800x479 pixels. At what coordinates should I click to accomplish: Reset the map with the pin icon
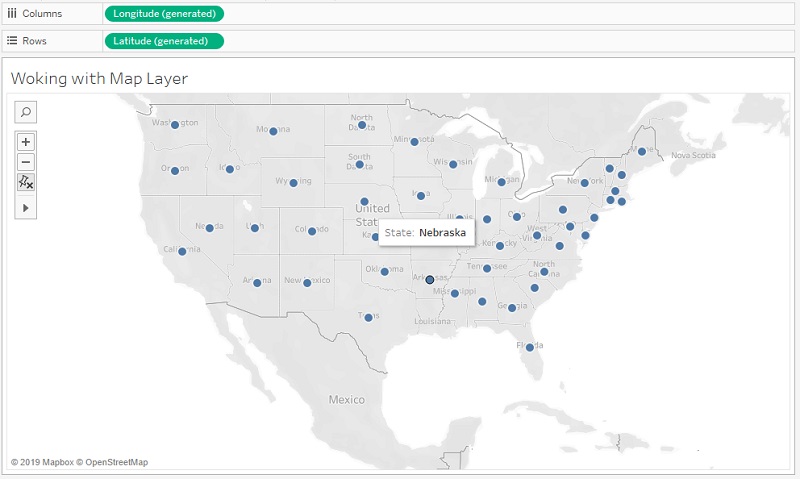coord(26,182)
